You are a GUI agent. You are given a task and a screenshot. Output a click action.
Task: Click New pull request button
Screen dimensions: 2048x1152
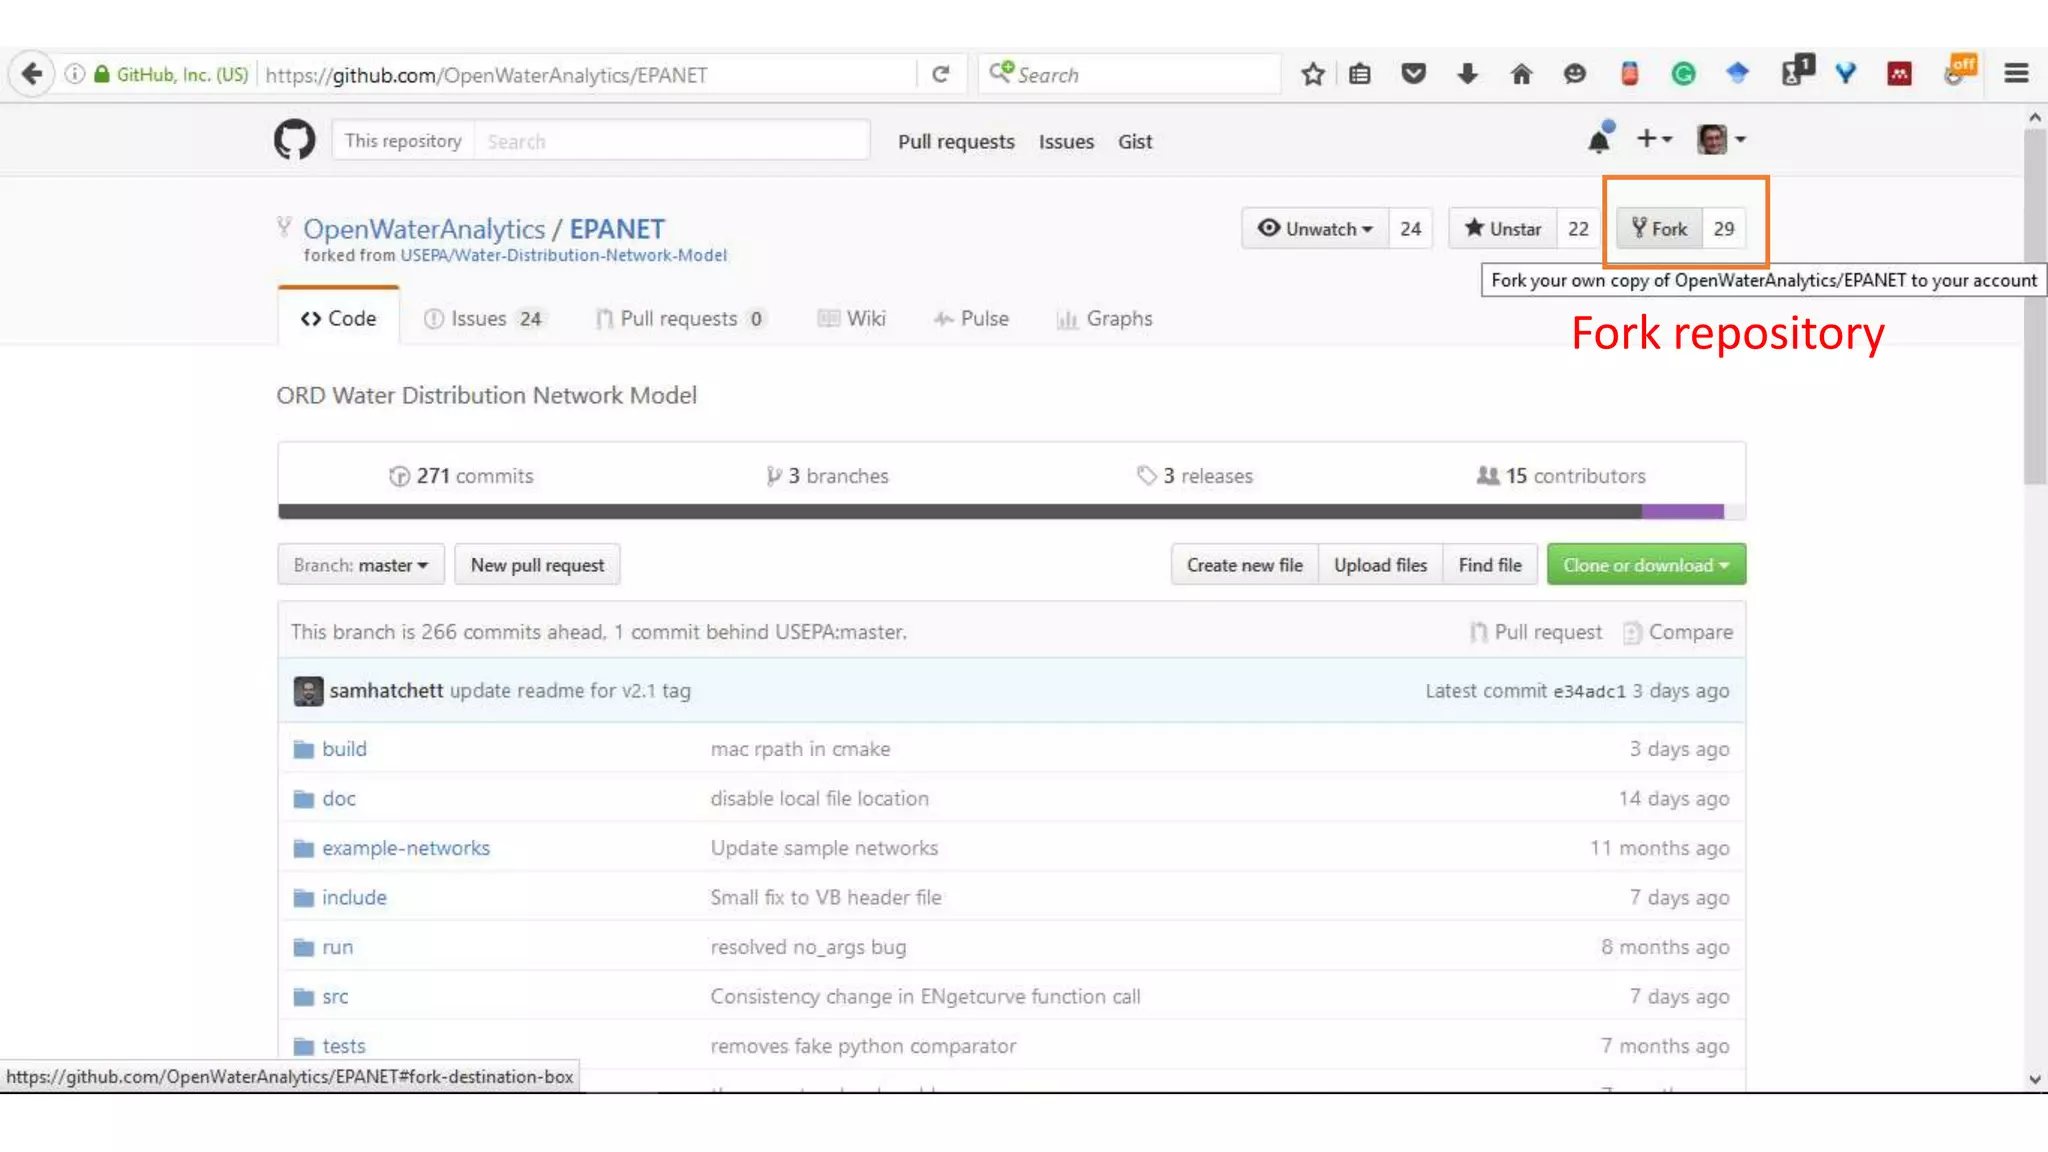[x=538, y=565]
